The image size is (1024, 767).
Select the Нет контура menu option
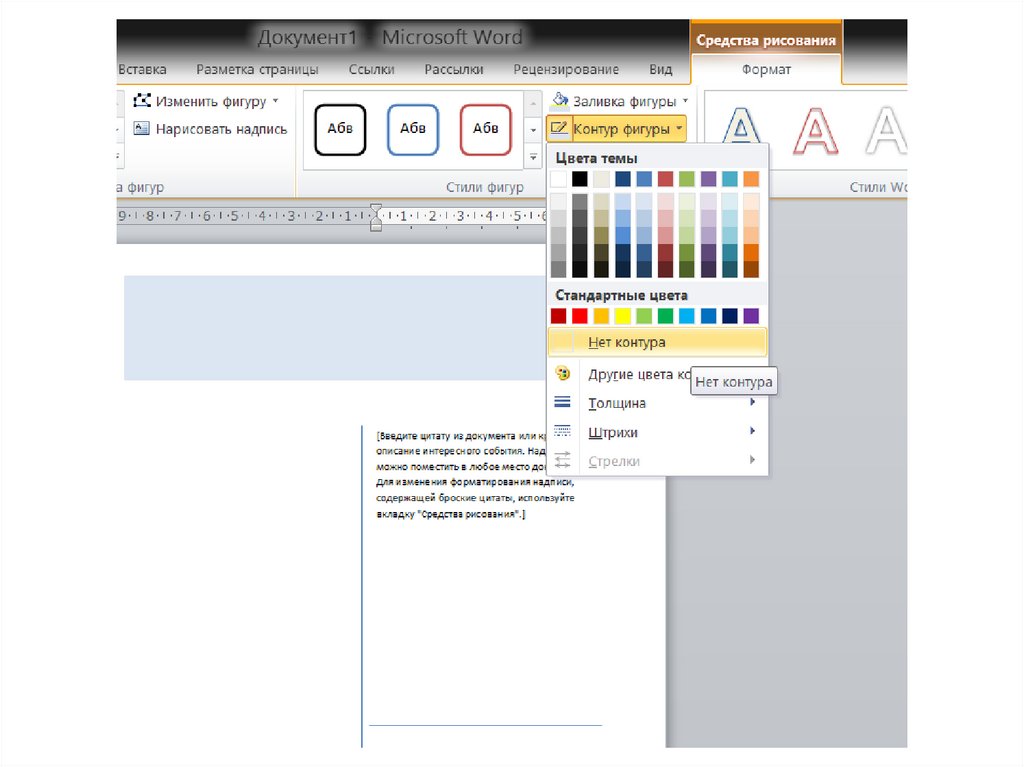(x=626, y=343)
